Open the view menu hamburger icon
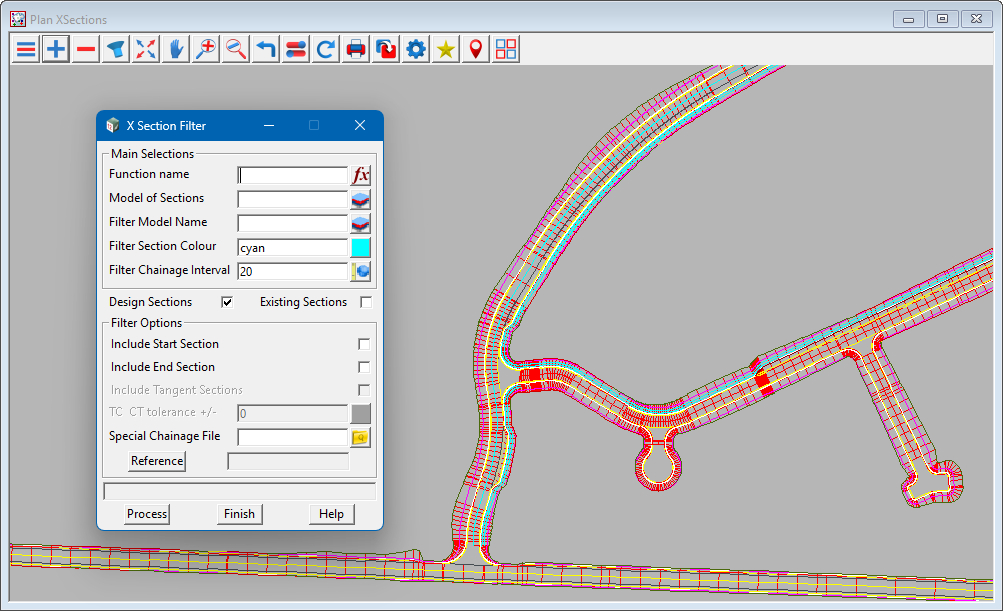Screen dimensions: 1003x611 coord(26,49)
